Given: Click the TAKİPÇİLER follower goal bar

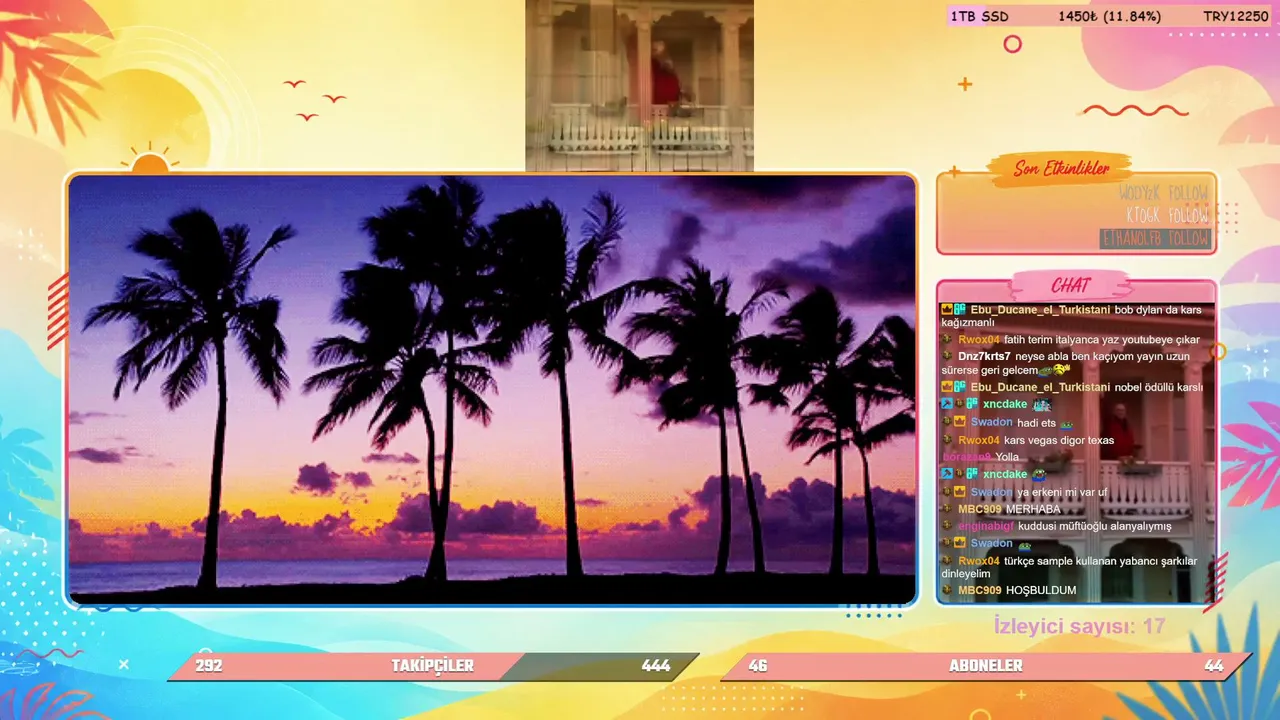Looking at the screenshot, I should pos(433,666).
